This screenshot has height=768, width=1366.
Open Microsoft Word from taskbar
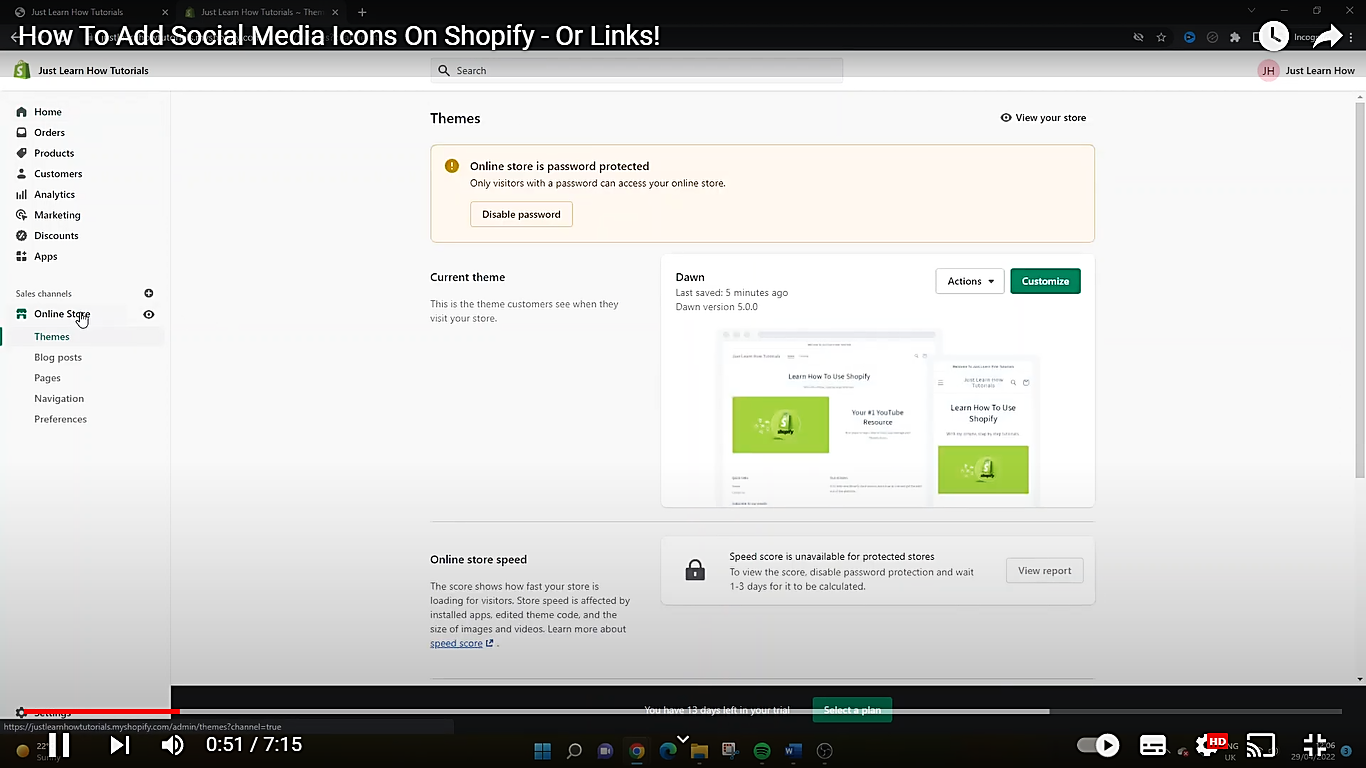(793, 751)
